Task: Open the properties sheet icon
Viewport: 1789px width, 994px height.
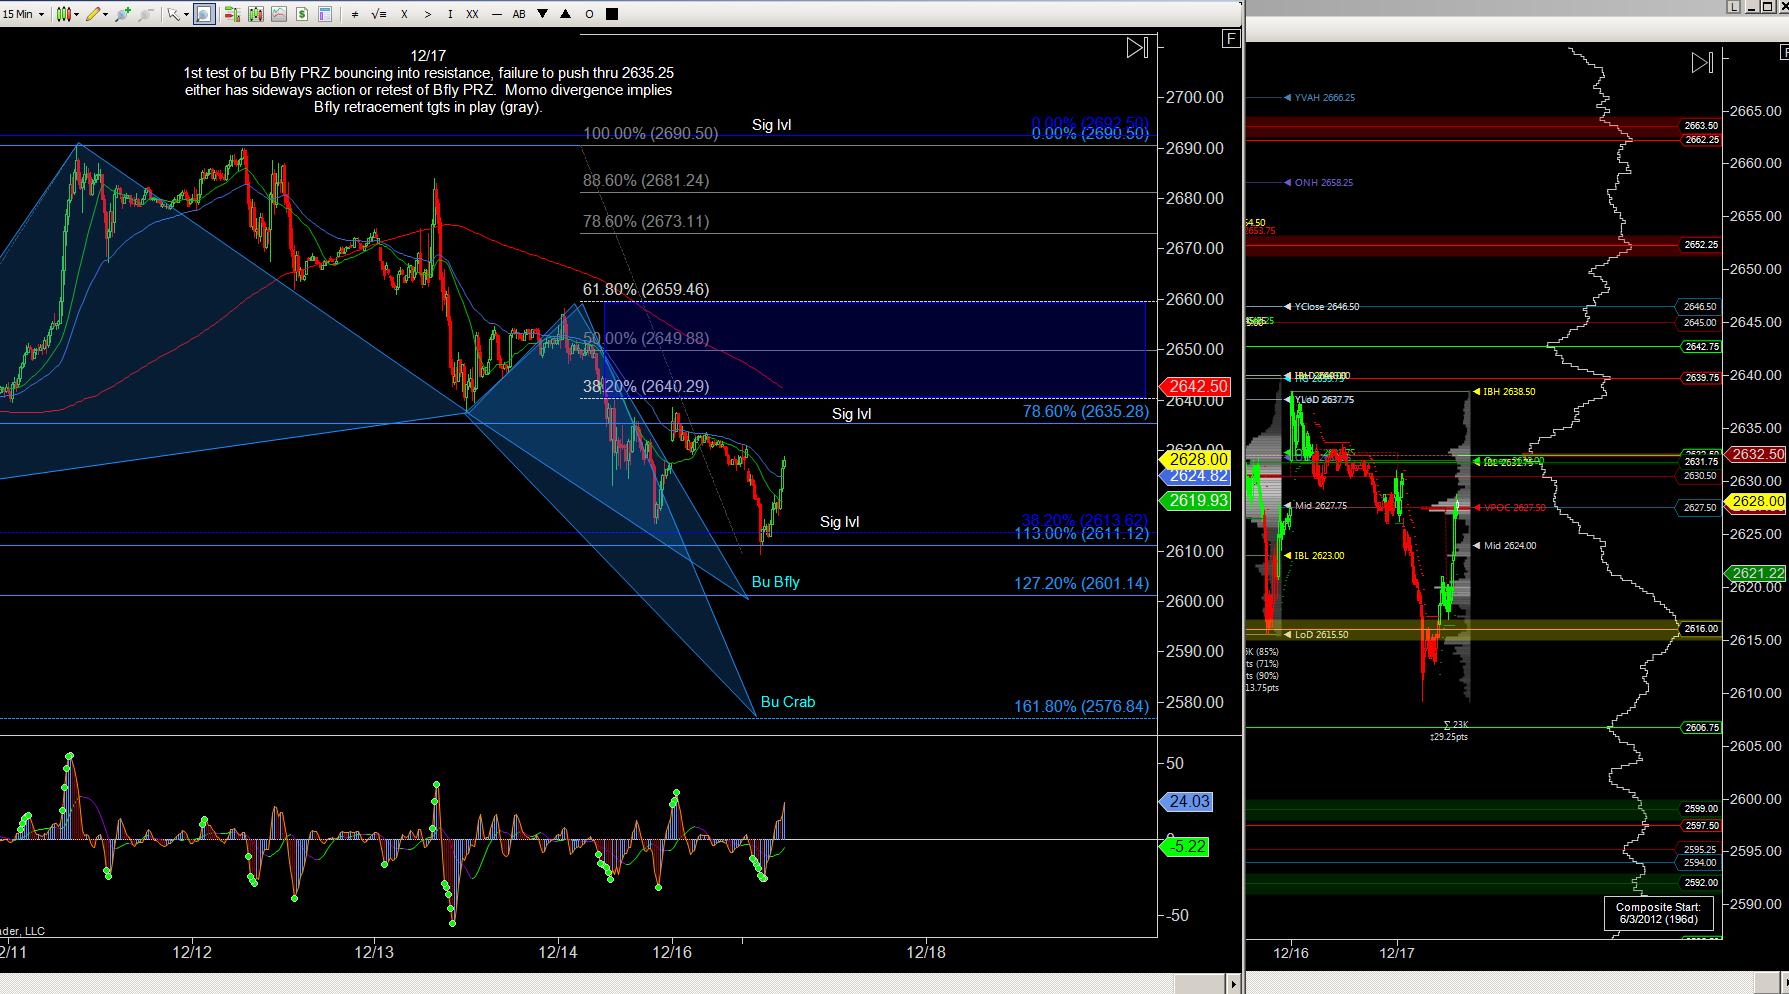Action: tap(325, 14)
